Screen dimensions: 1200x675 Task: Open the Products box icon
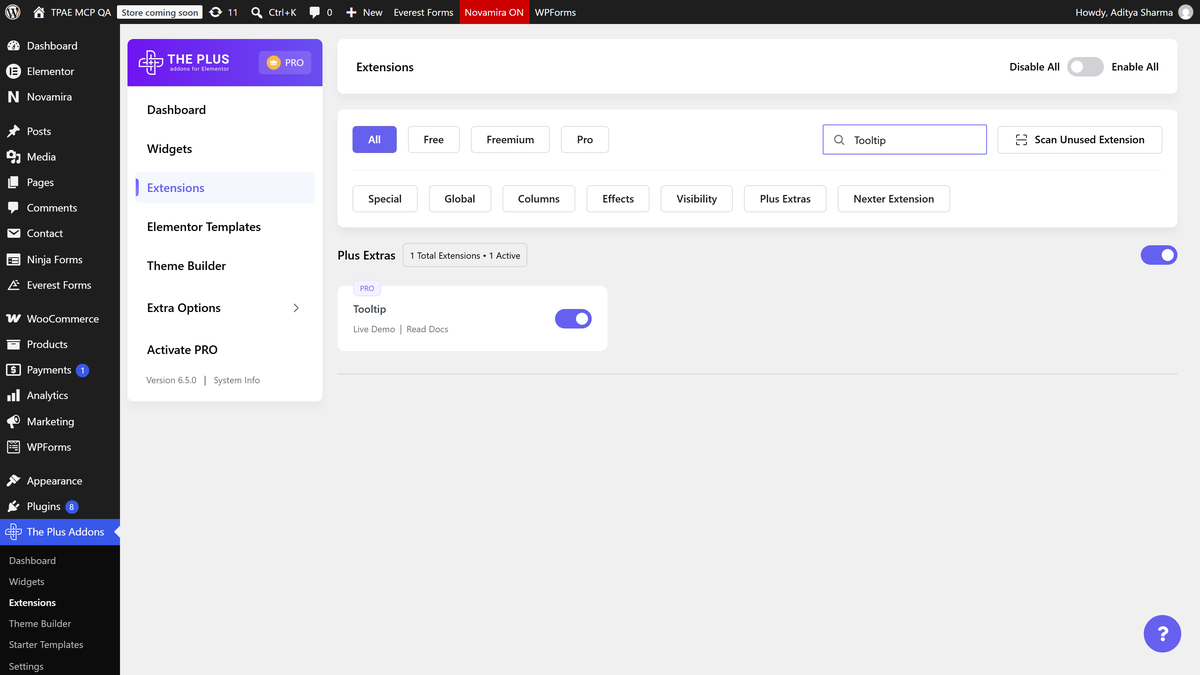(14, 344)
